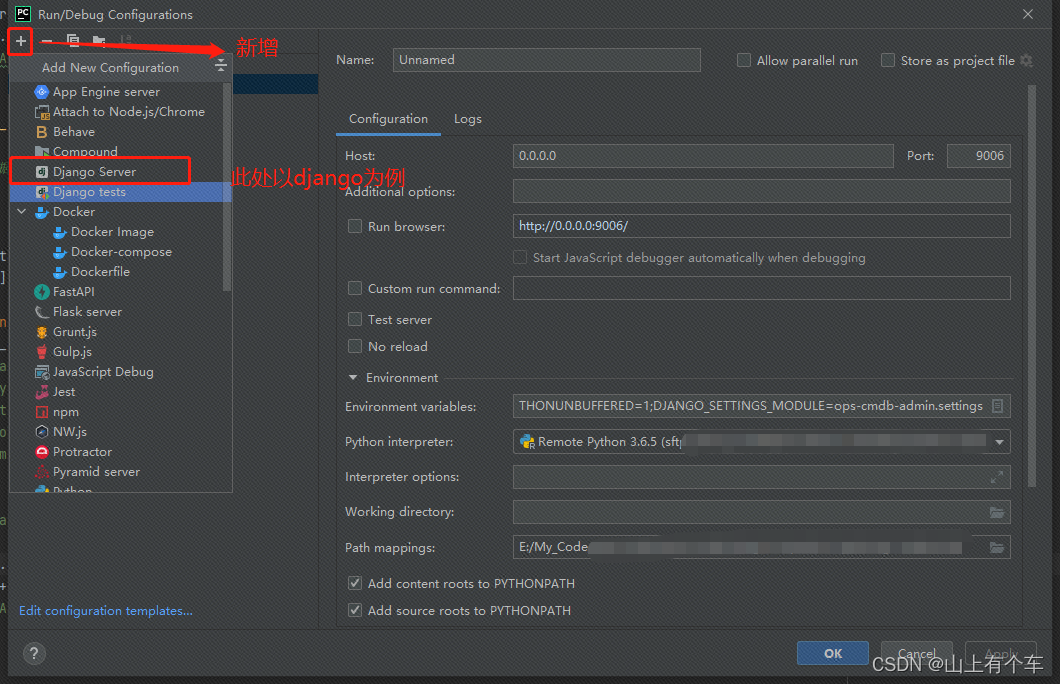Open environment variables editor icon
Screen dimensions: 1060x684
(x=997, y=406)
